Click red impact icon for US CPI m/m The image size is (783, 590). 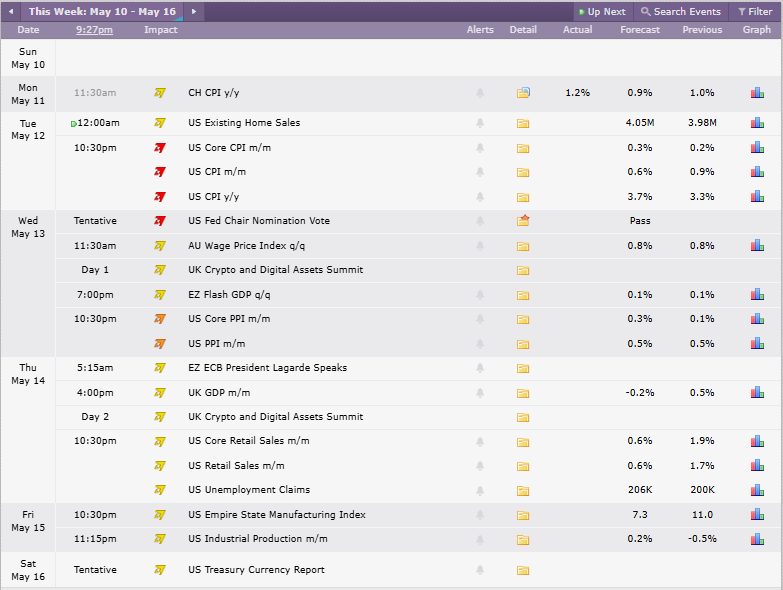point(160,172)
